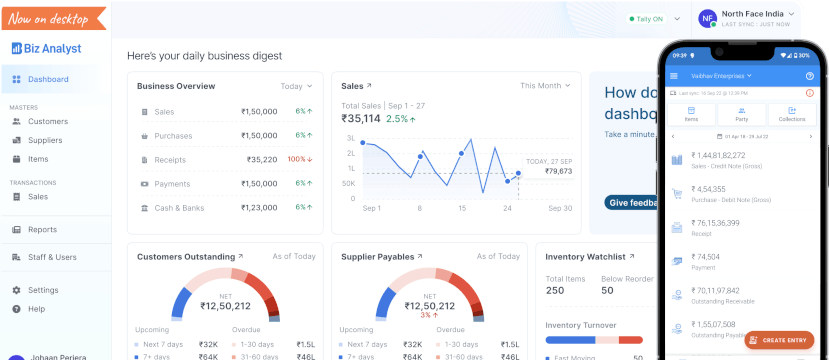This screenshot has height=360, width=829.
Task: Click the blue portion of Inventory Turnover bar
Action: [x=570, y=340]
